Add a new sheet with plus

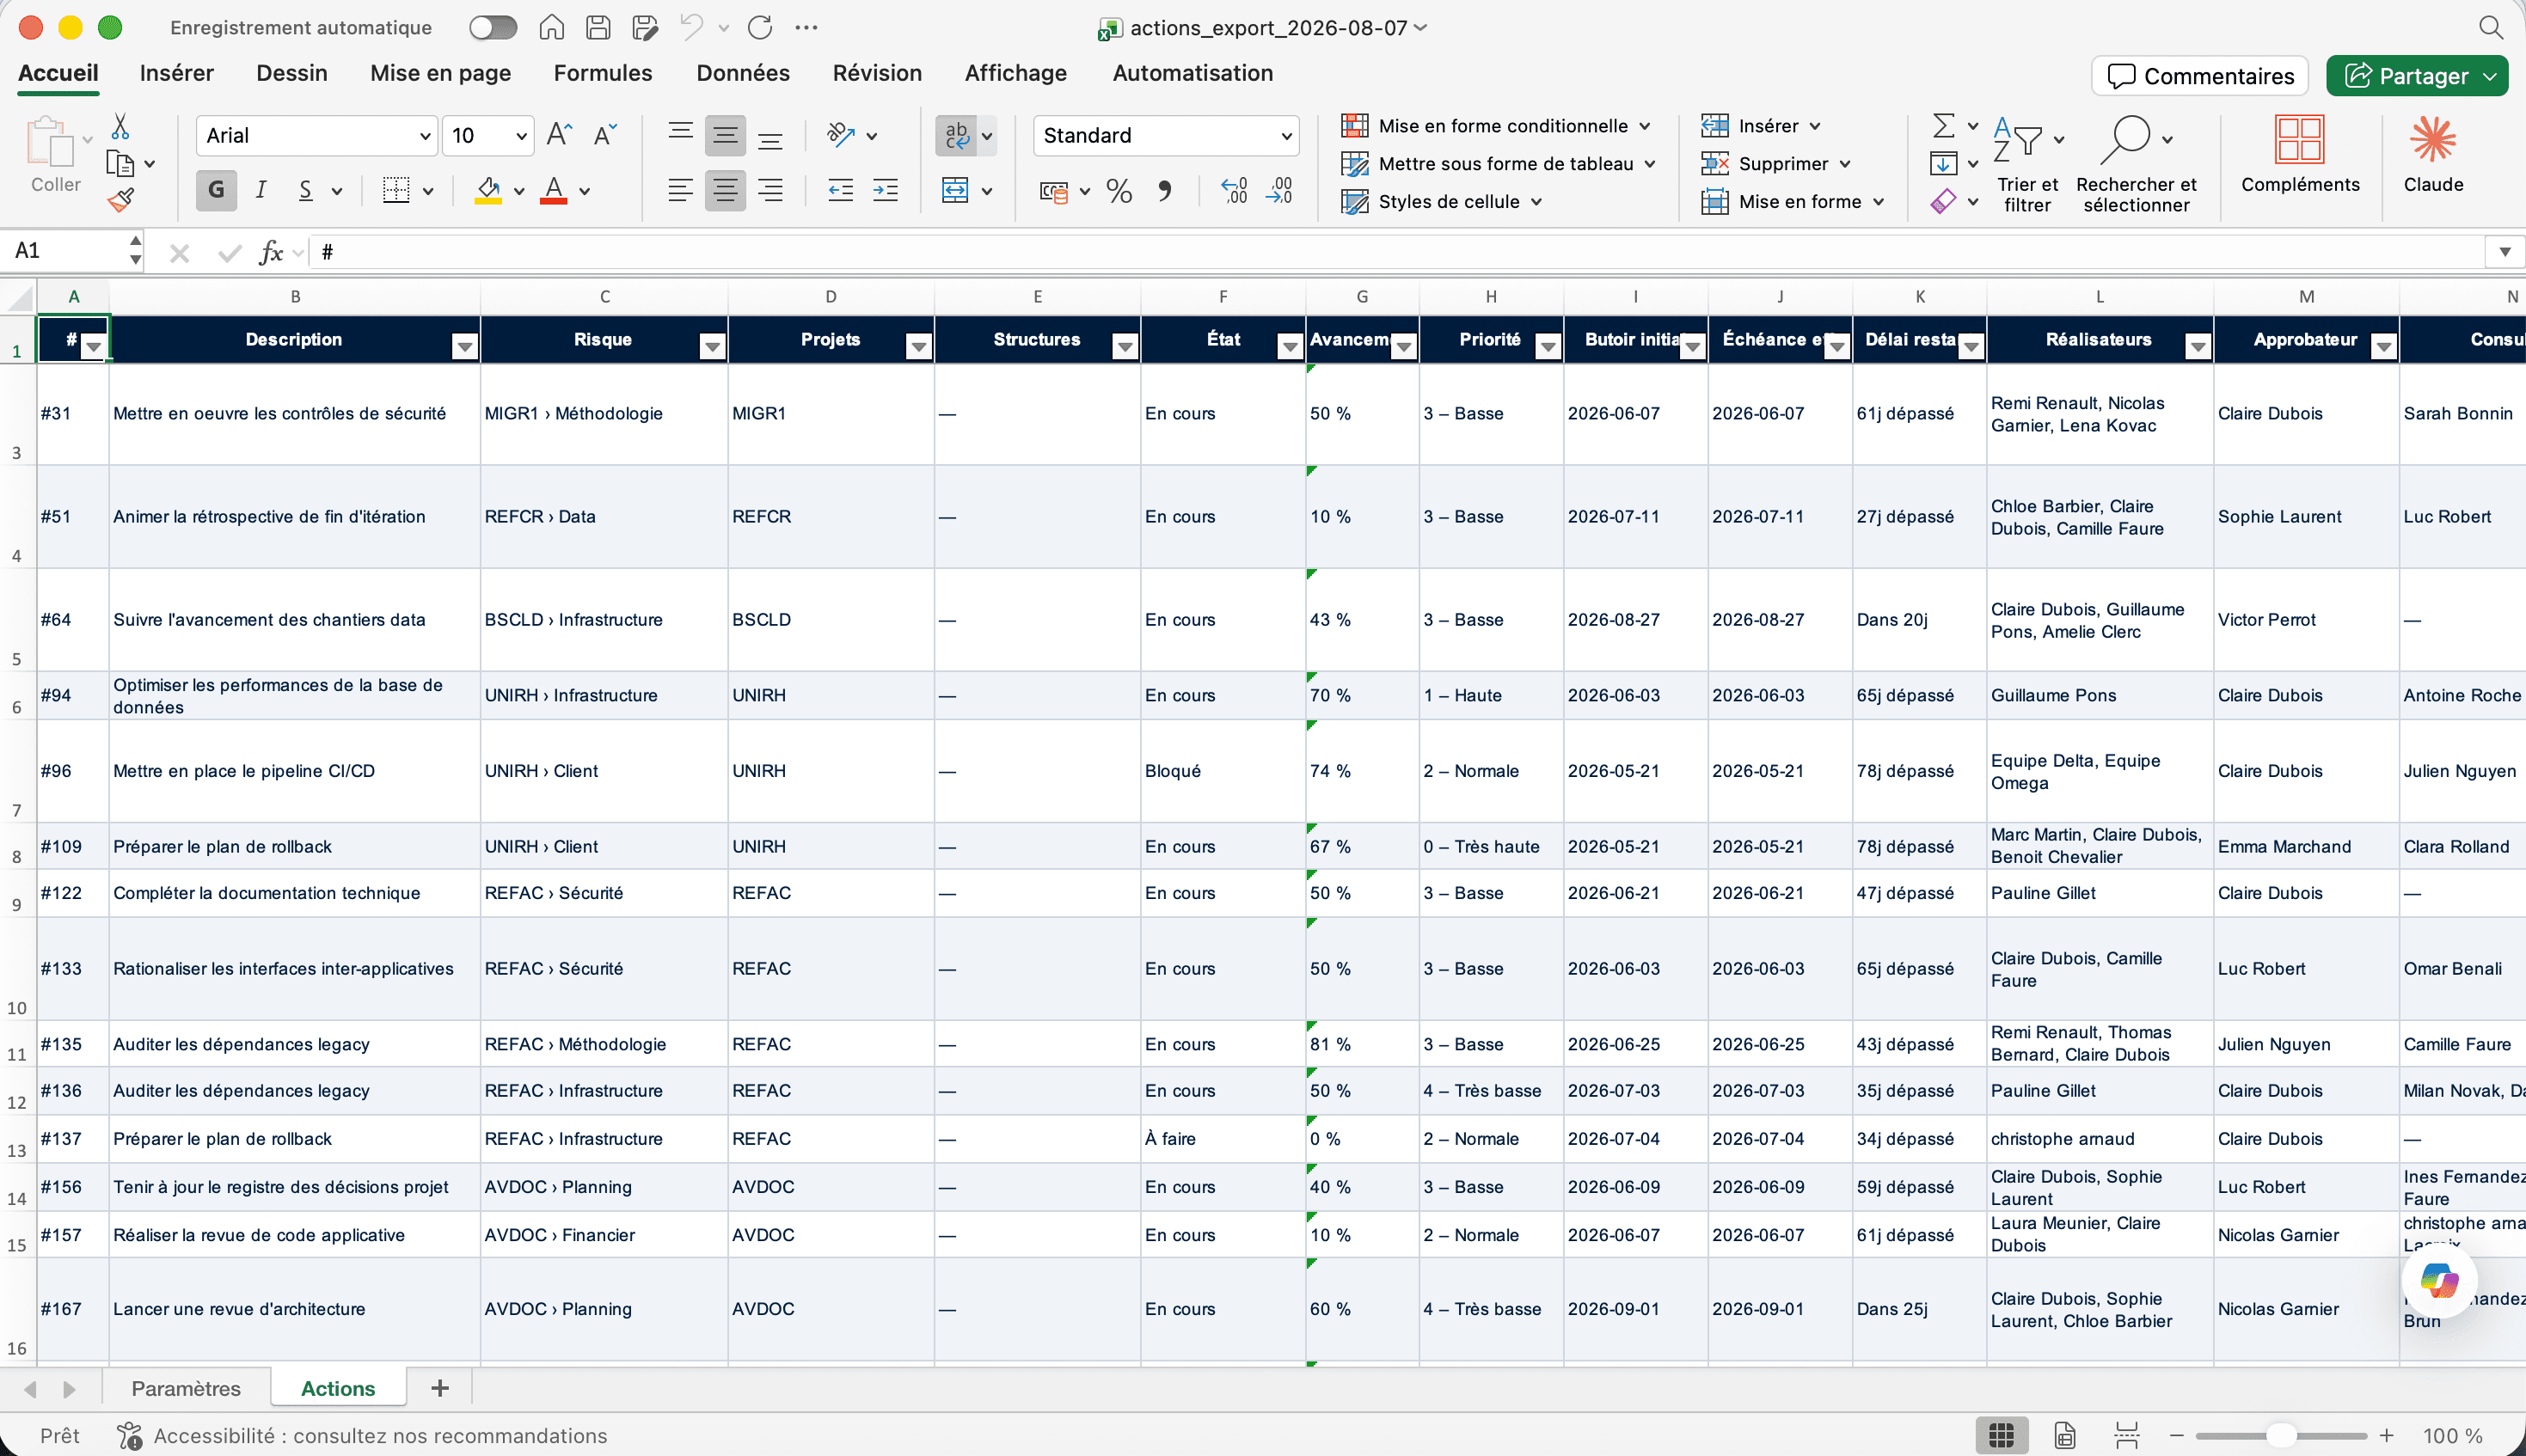coord(439,1388)
